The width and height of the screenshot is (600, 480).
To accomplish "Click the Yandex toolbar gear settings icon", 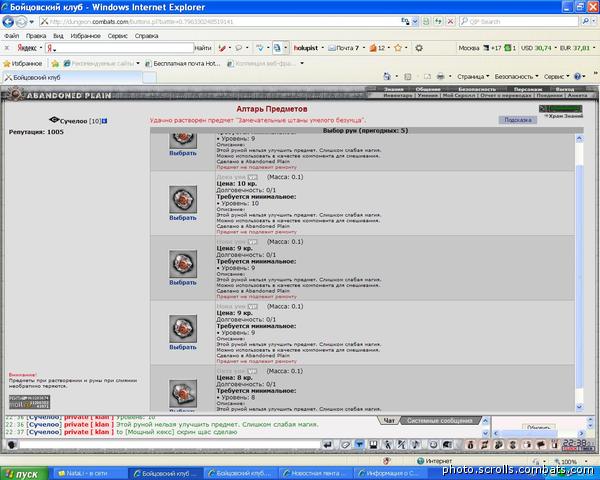I will [419, 48].
